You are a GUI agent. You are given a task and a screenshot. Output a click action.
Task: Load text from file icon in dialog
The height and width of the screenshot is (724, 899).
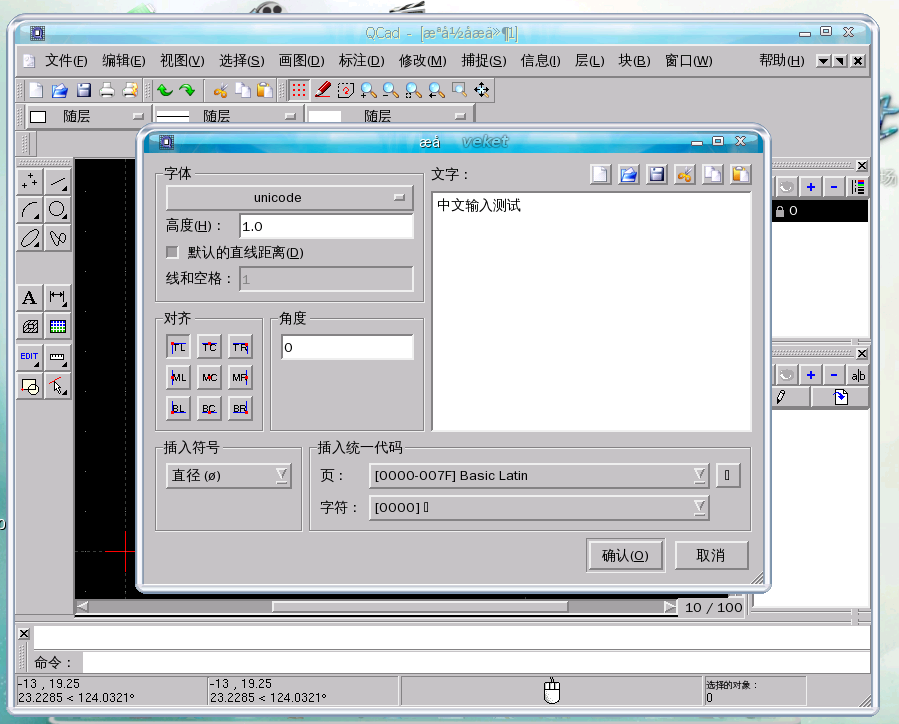click(x=628, y=174)
